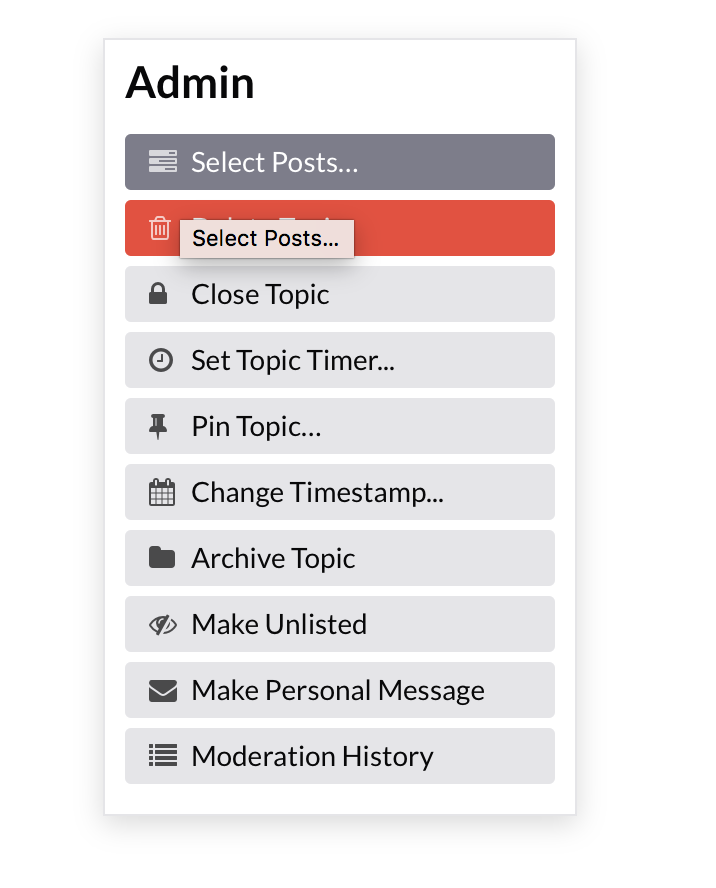This screenshot has width=716, height=888.
Task: Click the padlock icon for Close Topic
Action: click(159, 294)
